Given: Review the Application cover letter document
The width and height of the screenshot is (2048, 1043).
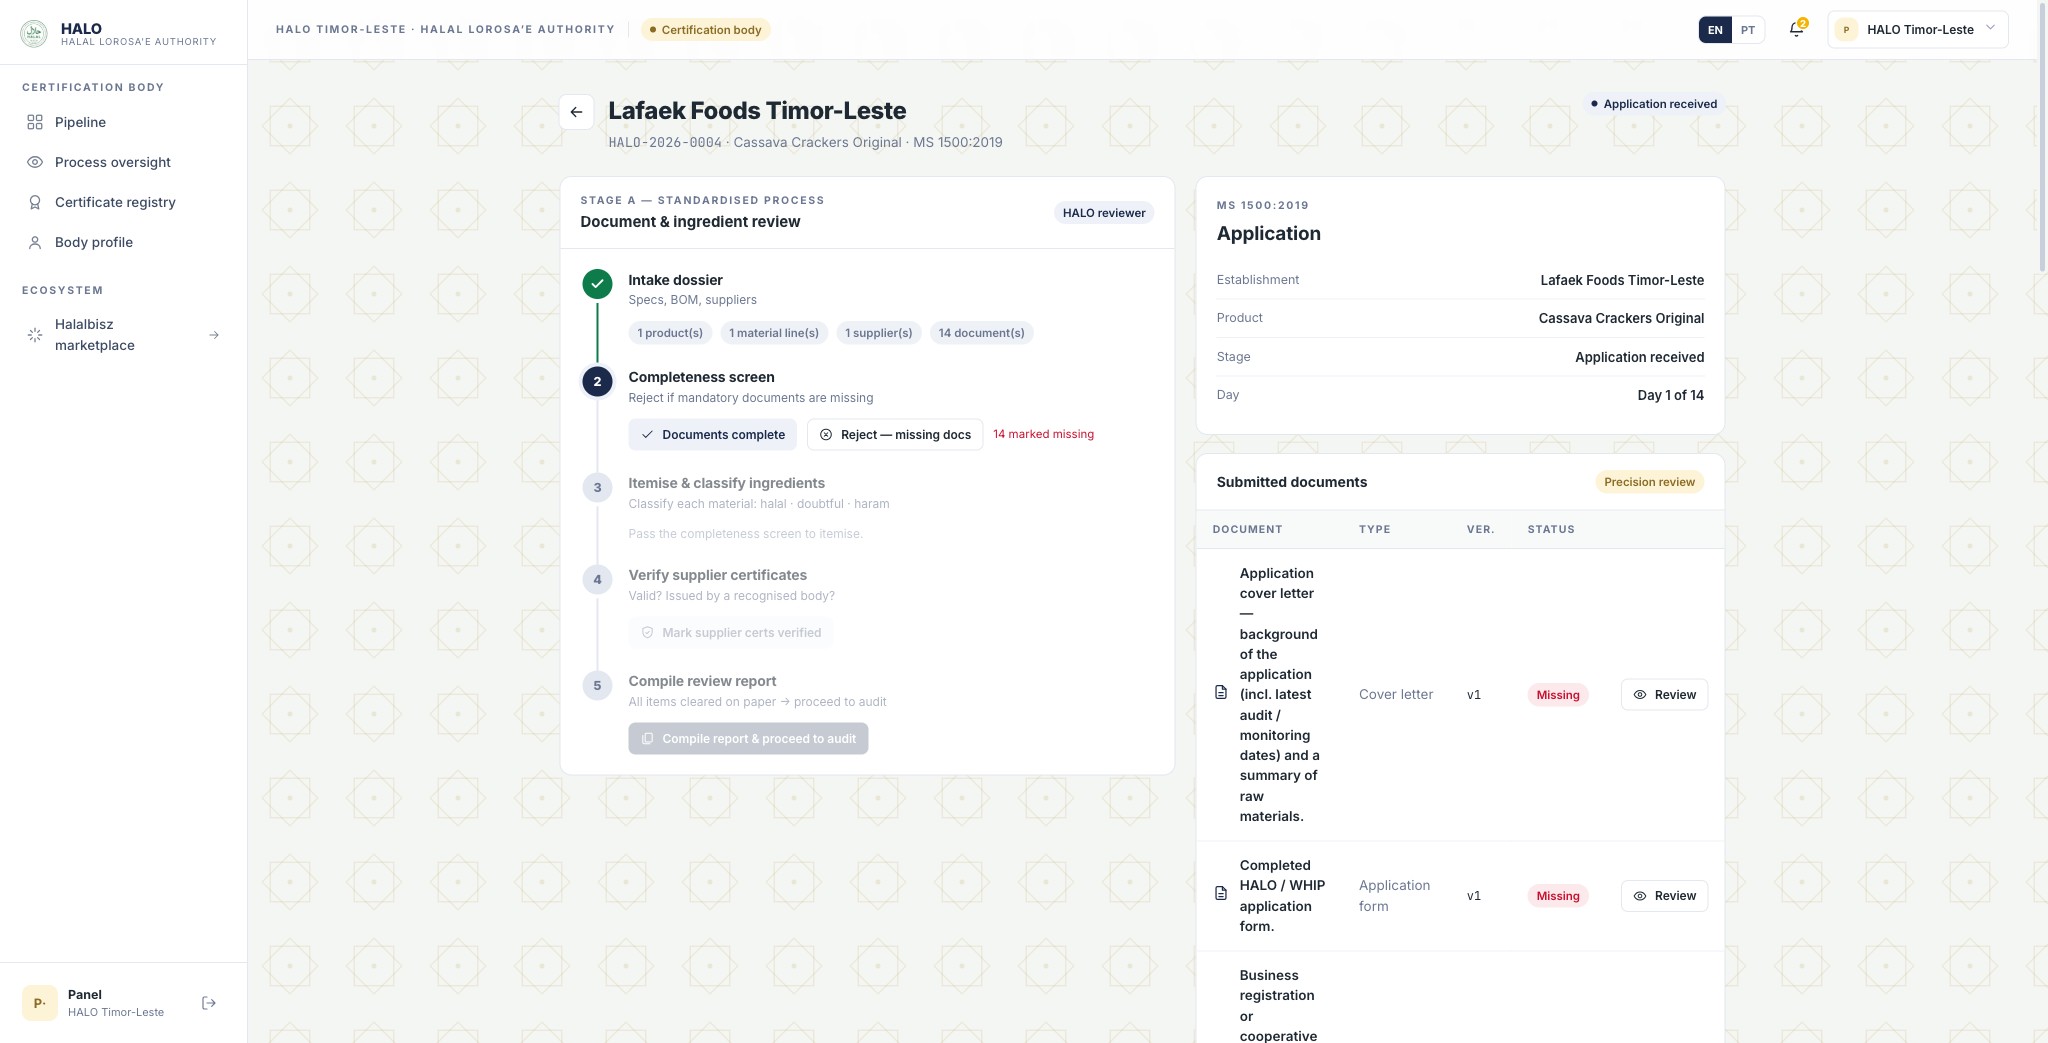Looking at the screenshot, I should (1664, 695).
